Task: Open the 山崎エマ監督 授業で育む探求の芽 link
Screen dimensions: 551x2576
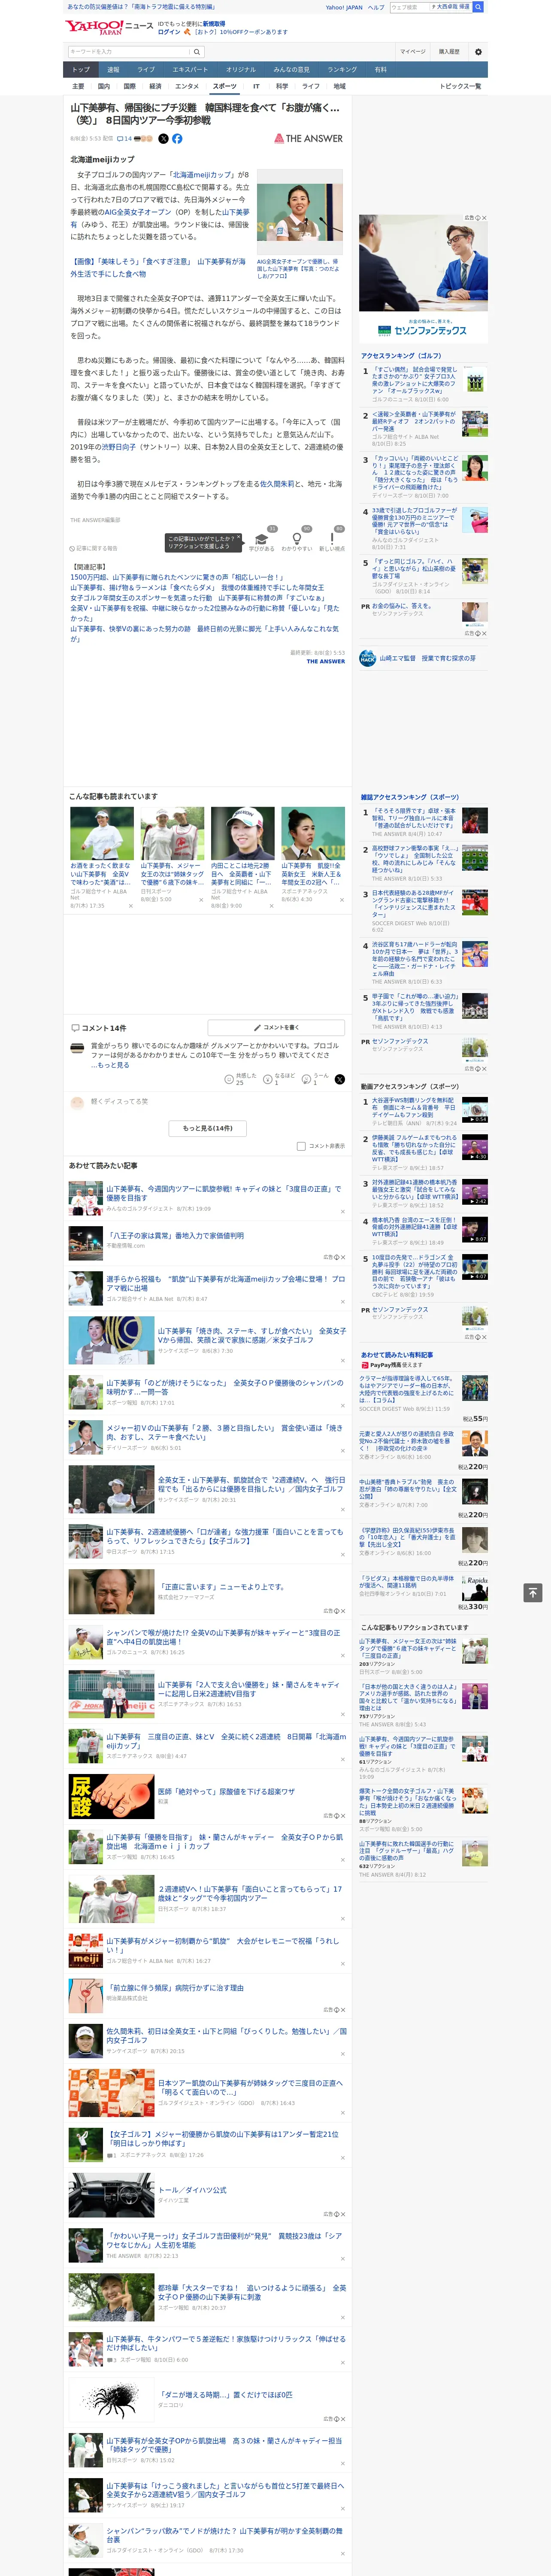Action: (x=426, y=658)
